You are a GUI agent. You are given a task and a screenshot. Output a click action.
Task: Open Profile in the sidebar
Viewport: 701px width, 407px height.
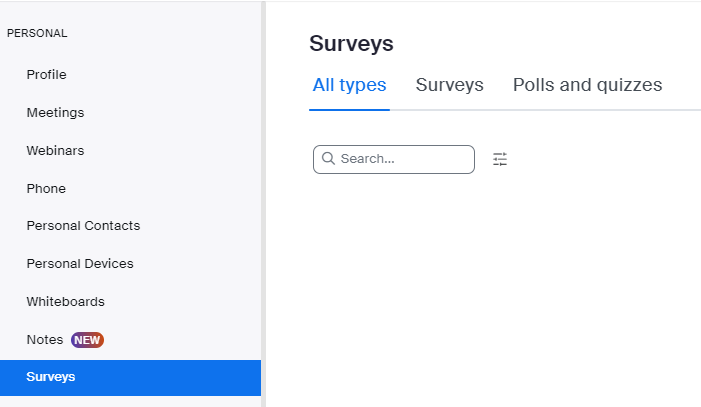(47, 75)
